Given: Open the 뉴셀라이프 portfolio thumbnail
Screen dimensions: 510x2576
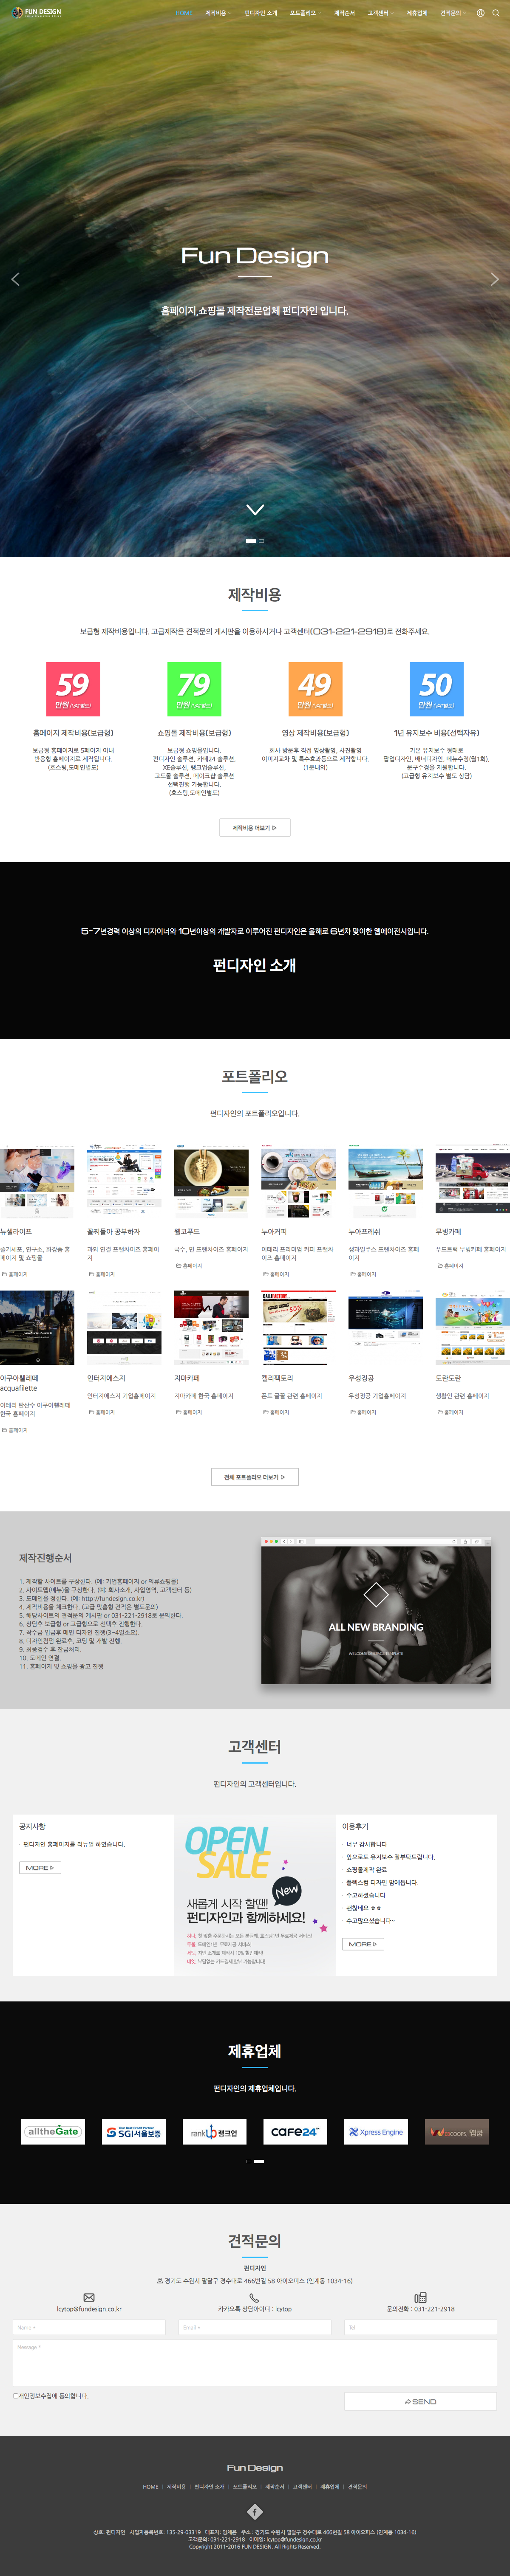Looking at the screenshot, I should pos(37,1181).
